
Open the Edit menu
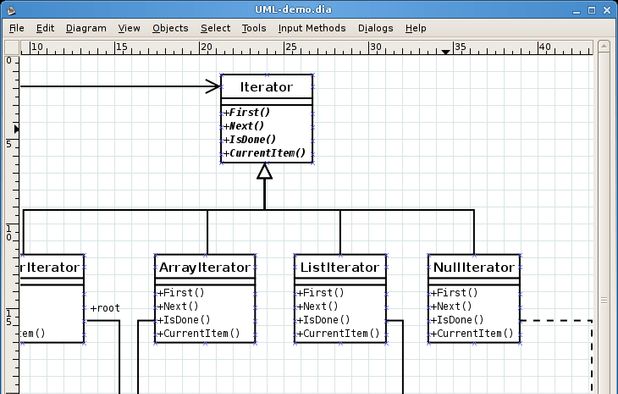(45, 28)
